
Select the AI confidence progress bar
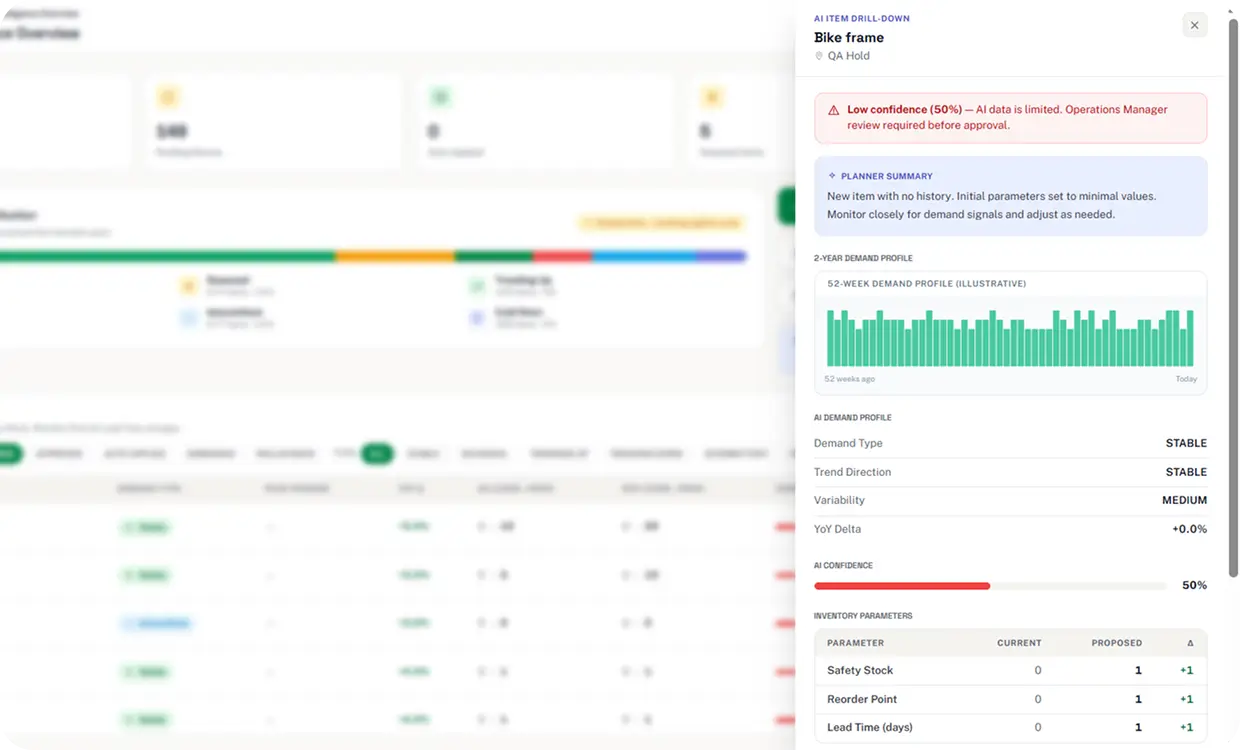tap(990, 585)
